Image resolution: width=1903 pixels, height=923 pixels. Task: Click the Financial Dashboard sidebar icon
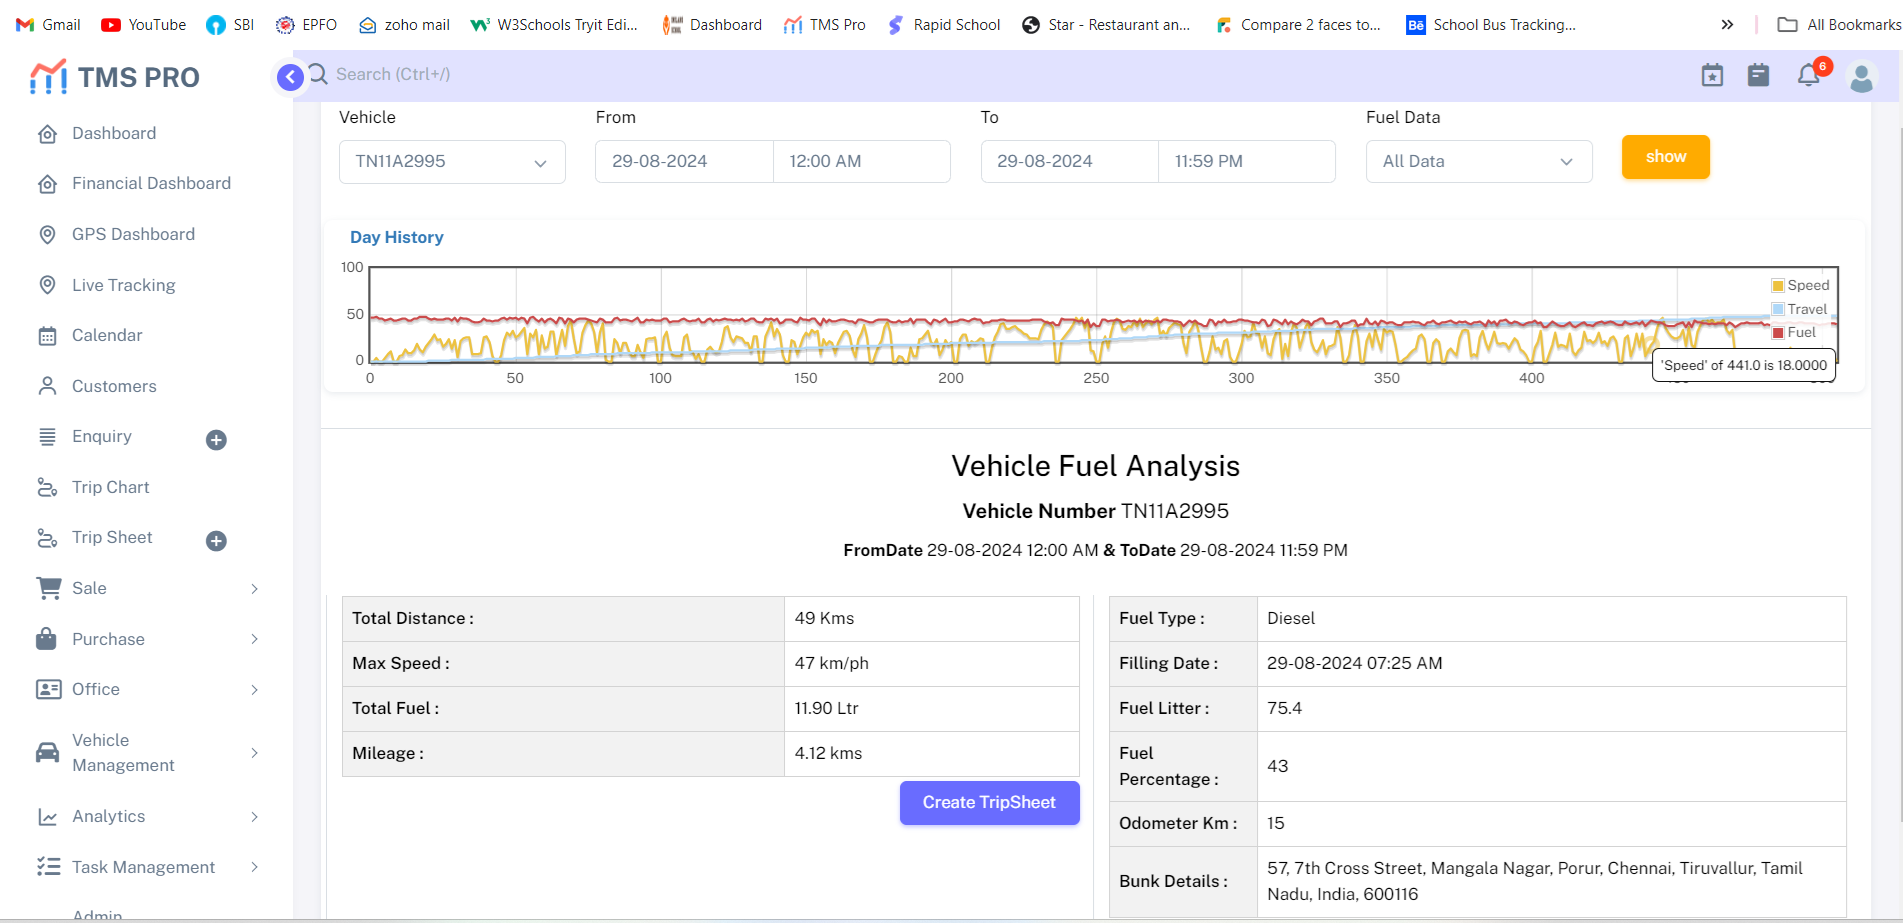(47, 184)
